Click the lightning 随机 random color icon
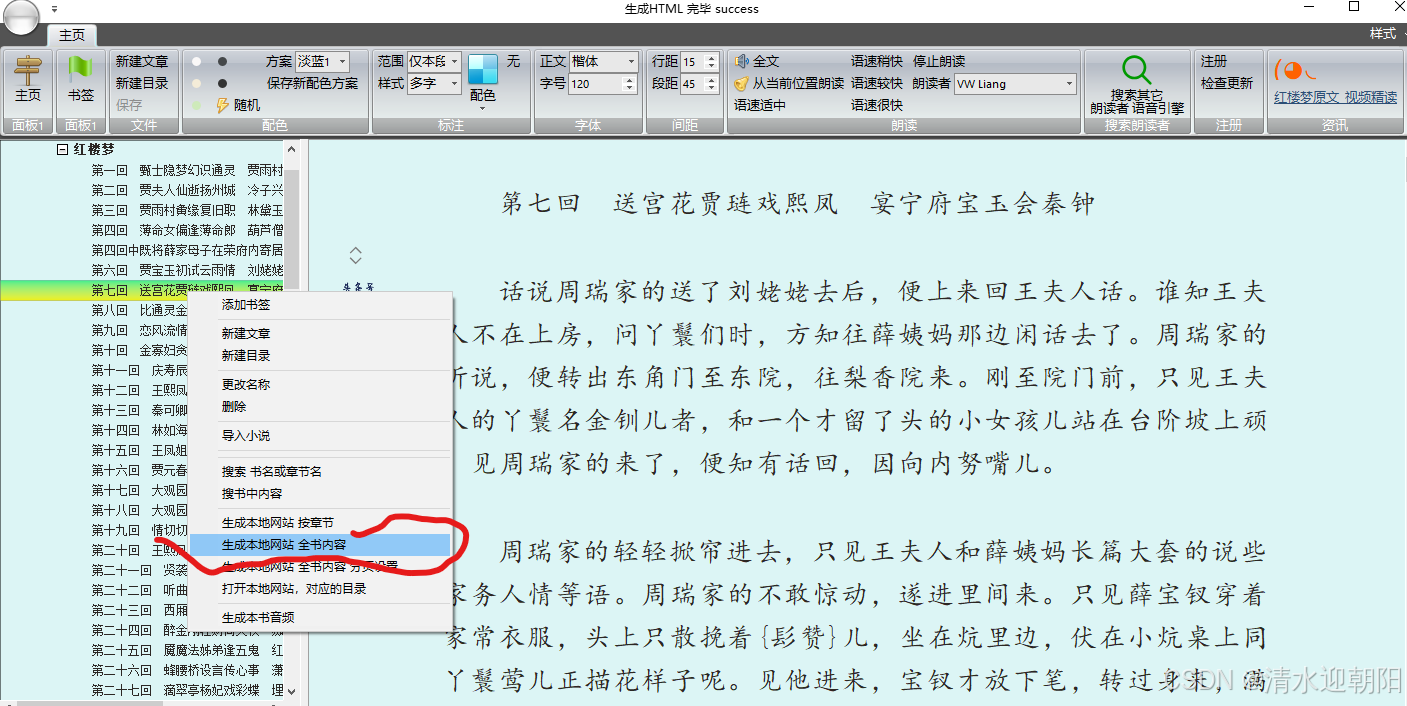This screenshot has width=1407, height=706. pos(223,105)
